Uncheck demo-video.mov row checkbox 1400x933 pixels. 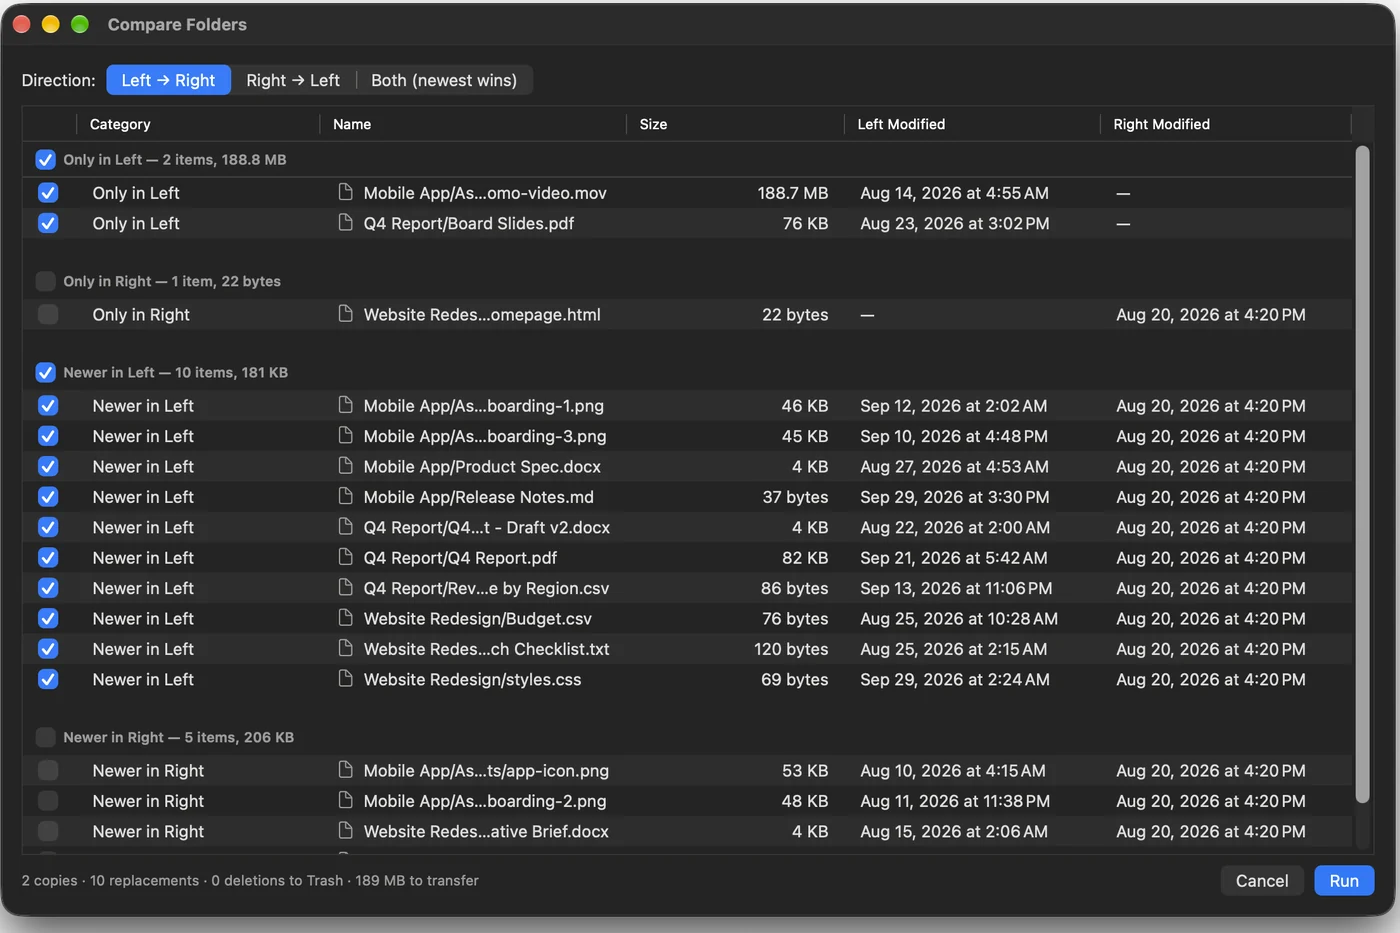(x=48, y=193)
